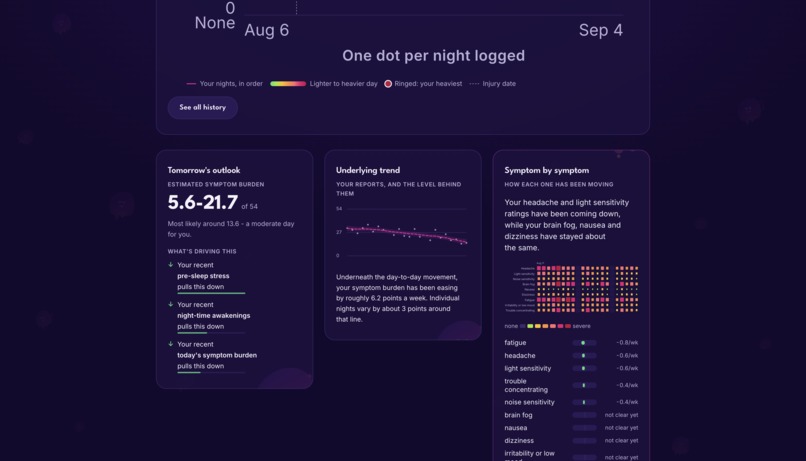Click the down arrow beside night-time awakenings

pyautogui.click(x=171, y=304)
